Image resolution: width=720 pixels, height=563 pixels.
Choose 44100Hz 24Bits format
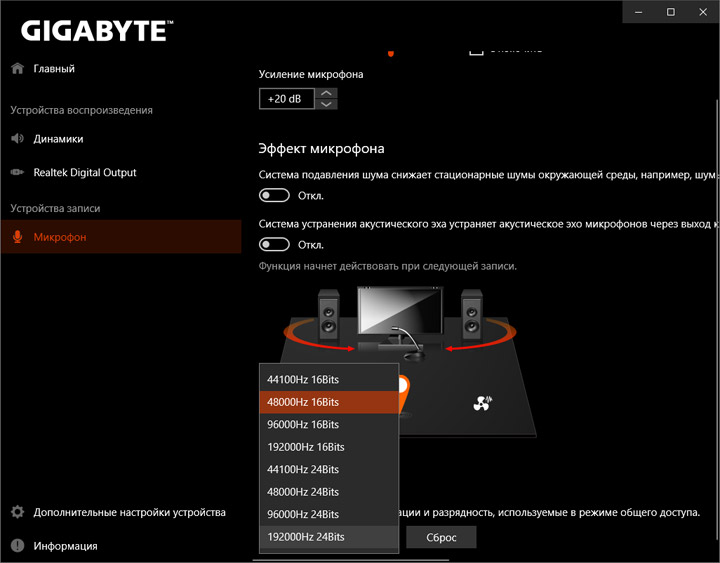(x=329, y=469)
